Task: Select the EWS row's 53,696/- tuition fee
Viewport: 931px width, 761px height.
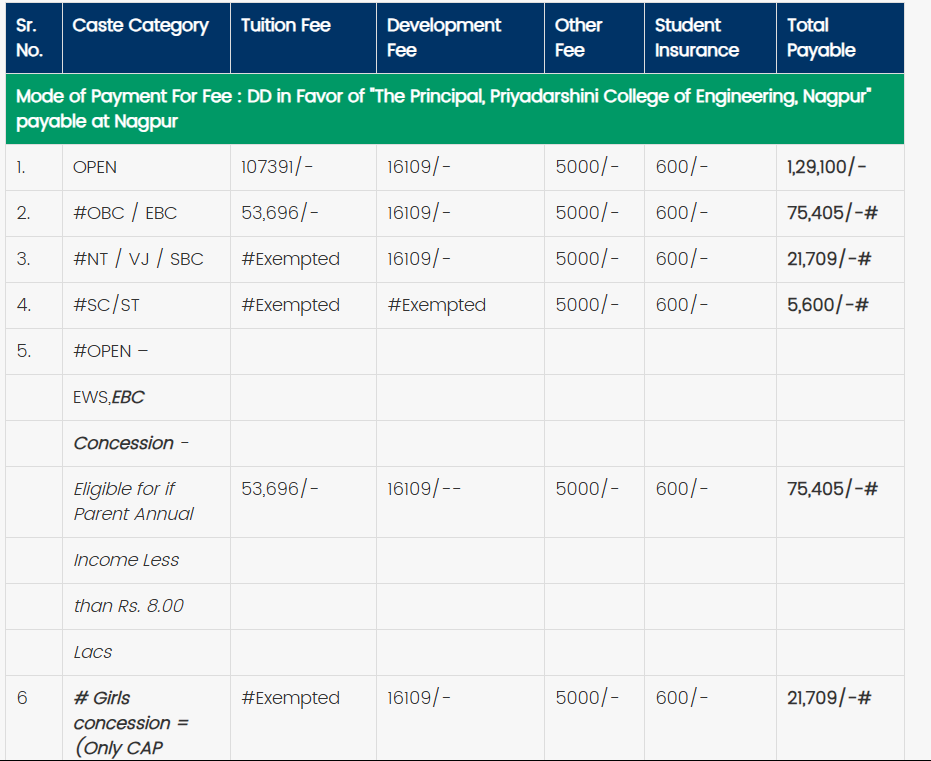Action: pos(280,489)
